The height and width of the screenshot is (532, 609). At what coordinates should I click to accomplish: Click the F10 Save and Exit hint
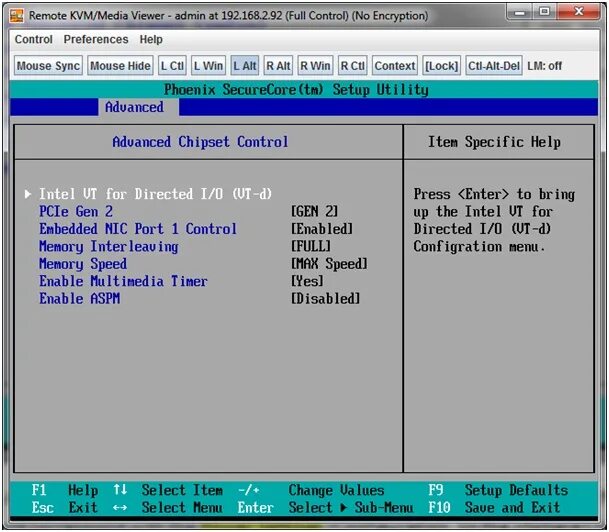point(494,508)
